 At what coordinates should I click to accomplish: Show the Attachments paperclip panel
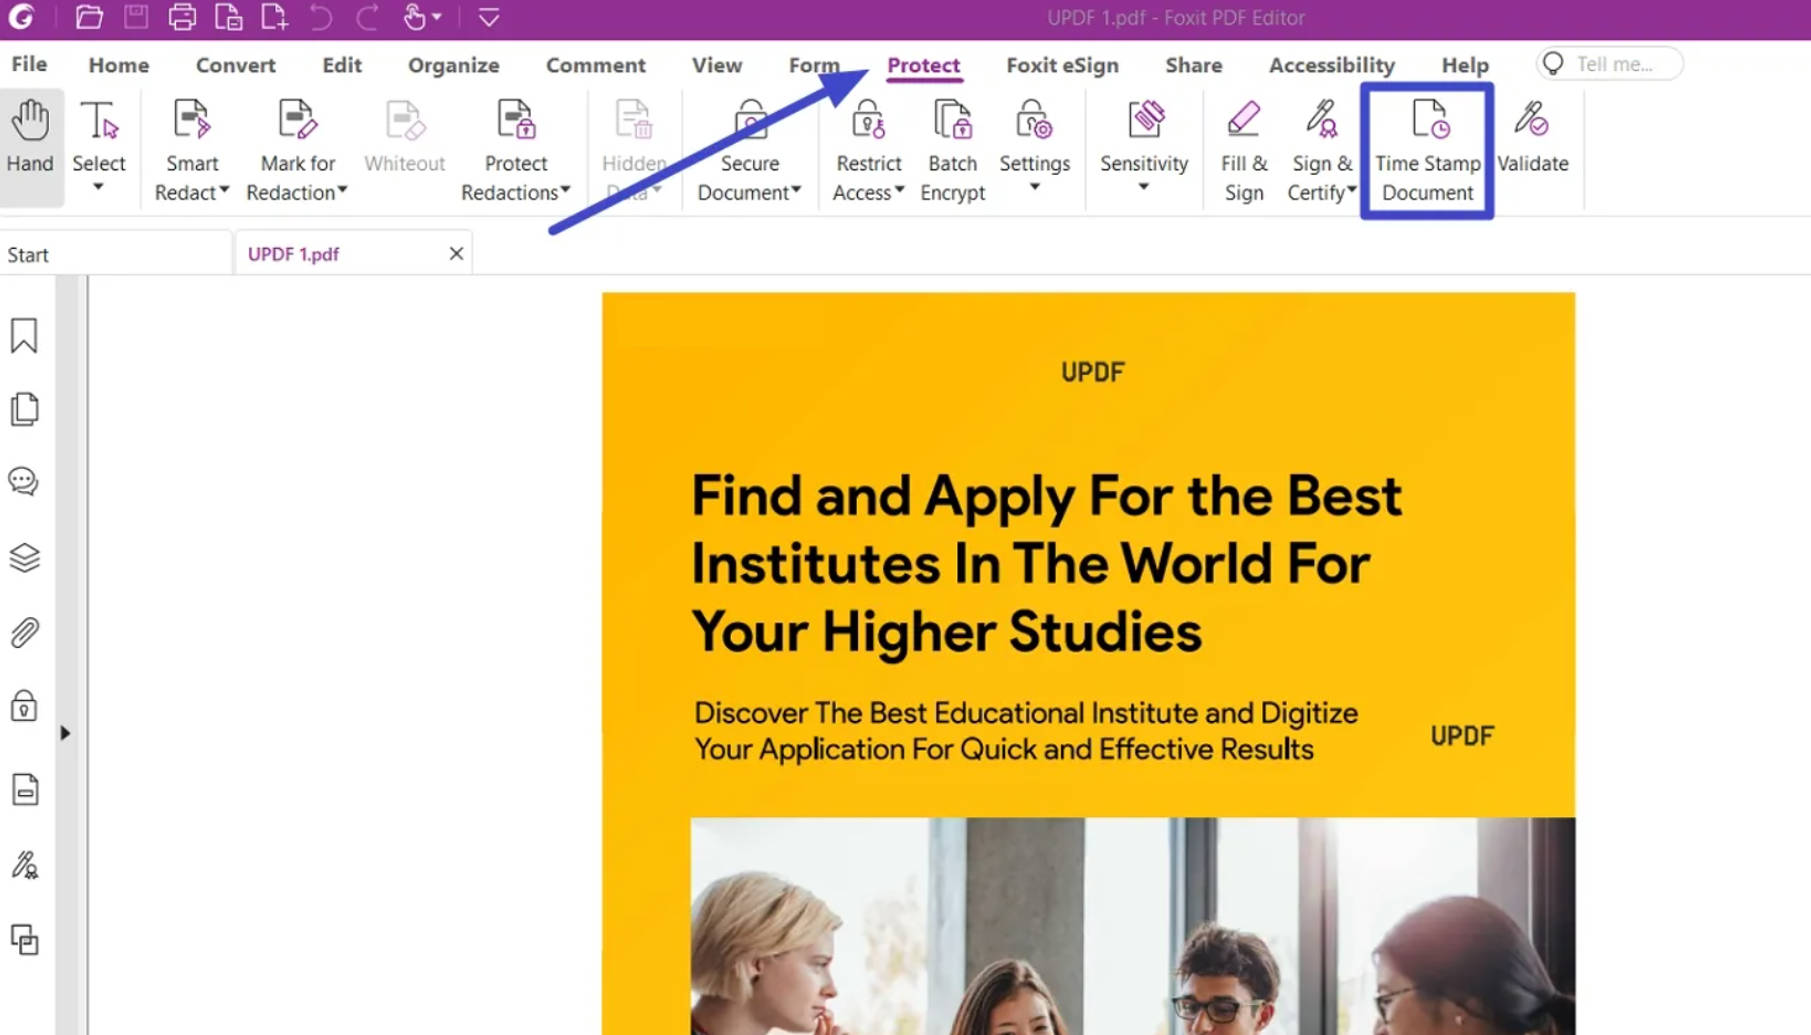point(24,633)
